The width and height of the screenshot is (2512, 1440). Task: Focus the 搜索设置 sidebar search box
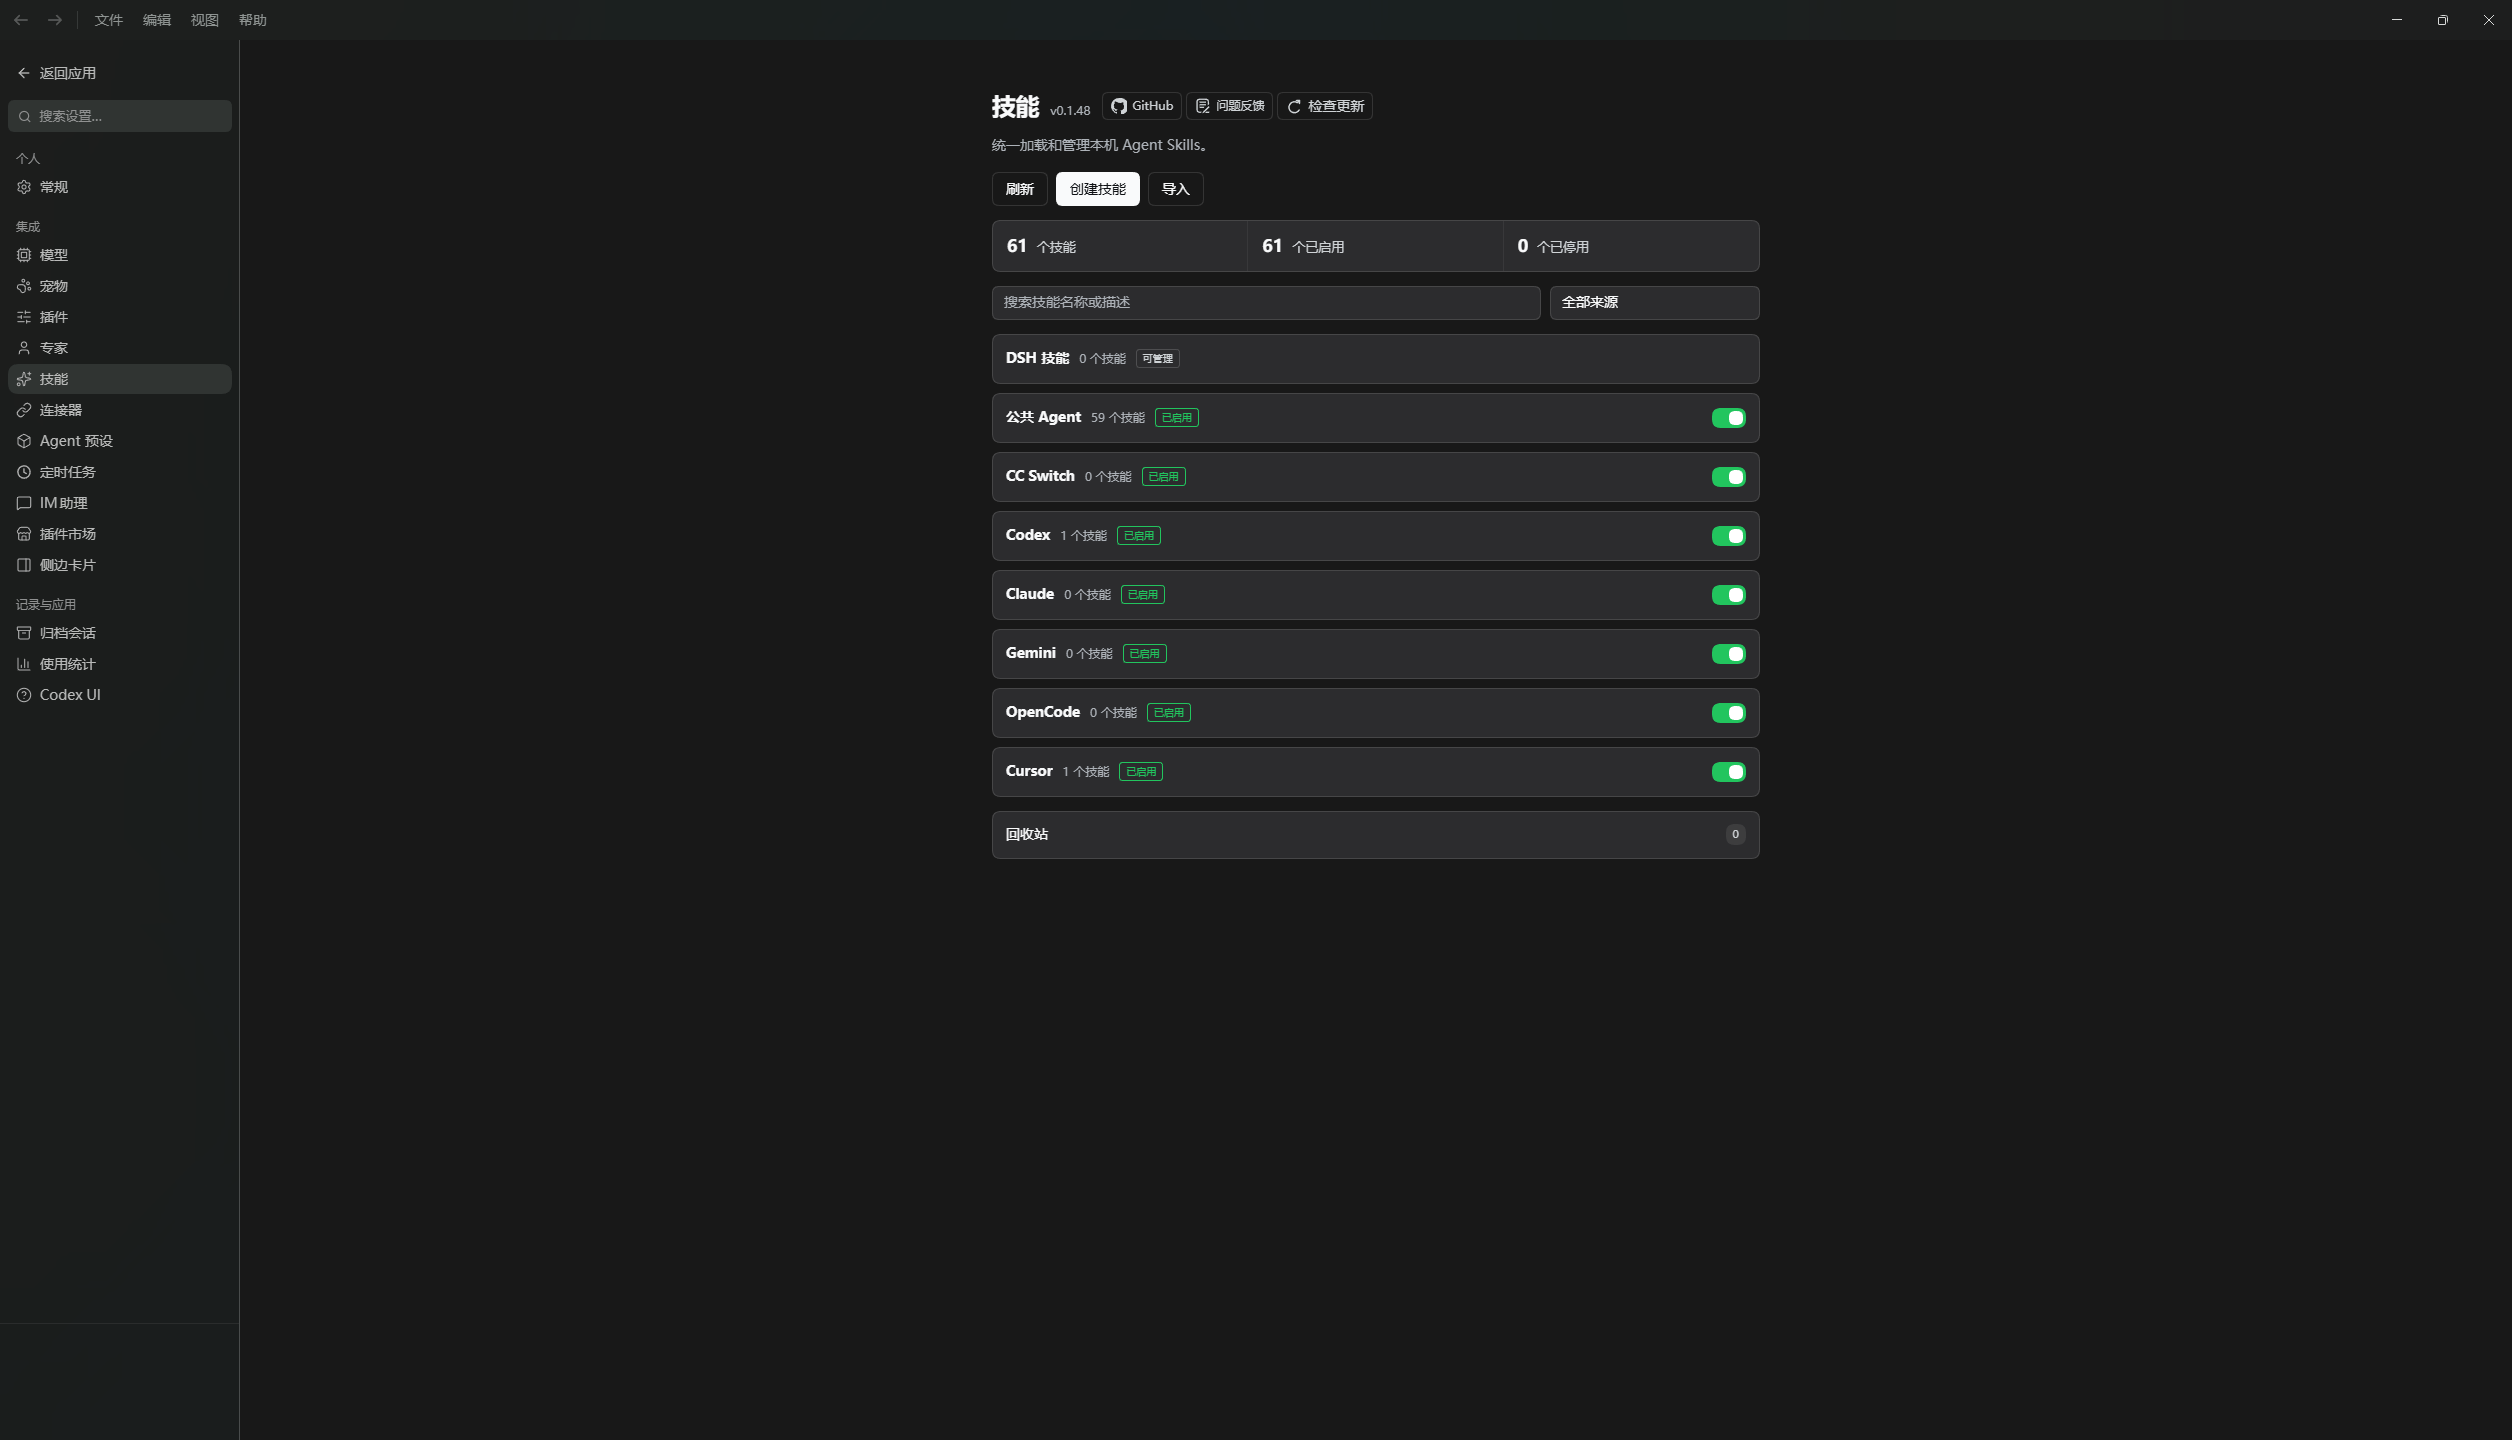[120, 116]
